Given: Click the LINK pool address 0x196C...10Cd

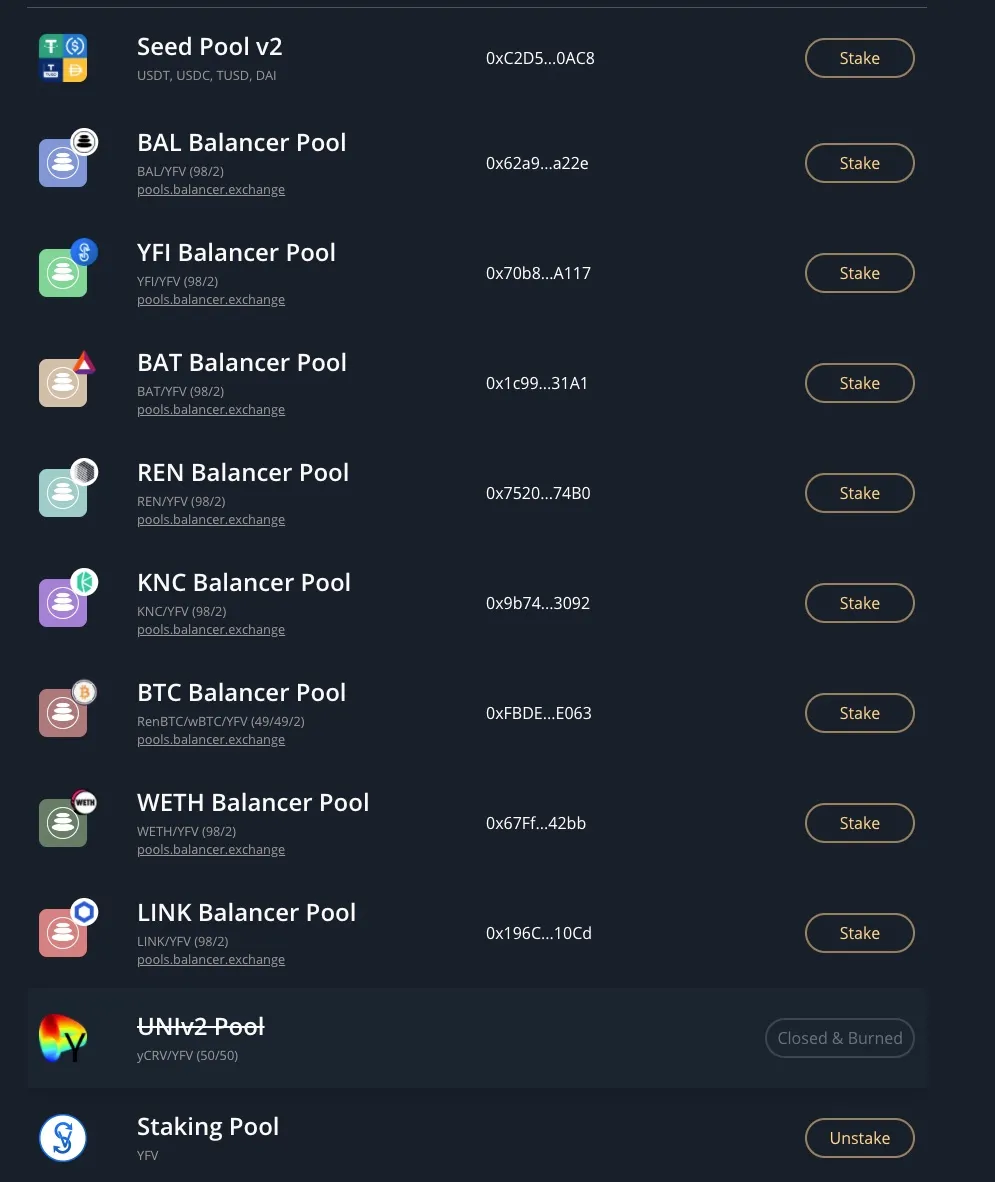Looking at the screenshot, I should click(539, 933).
